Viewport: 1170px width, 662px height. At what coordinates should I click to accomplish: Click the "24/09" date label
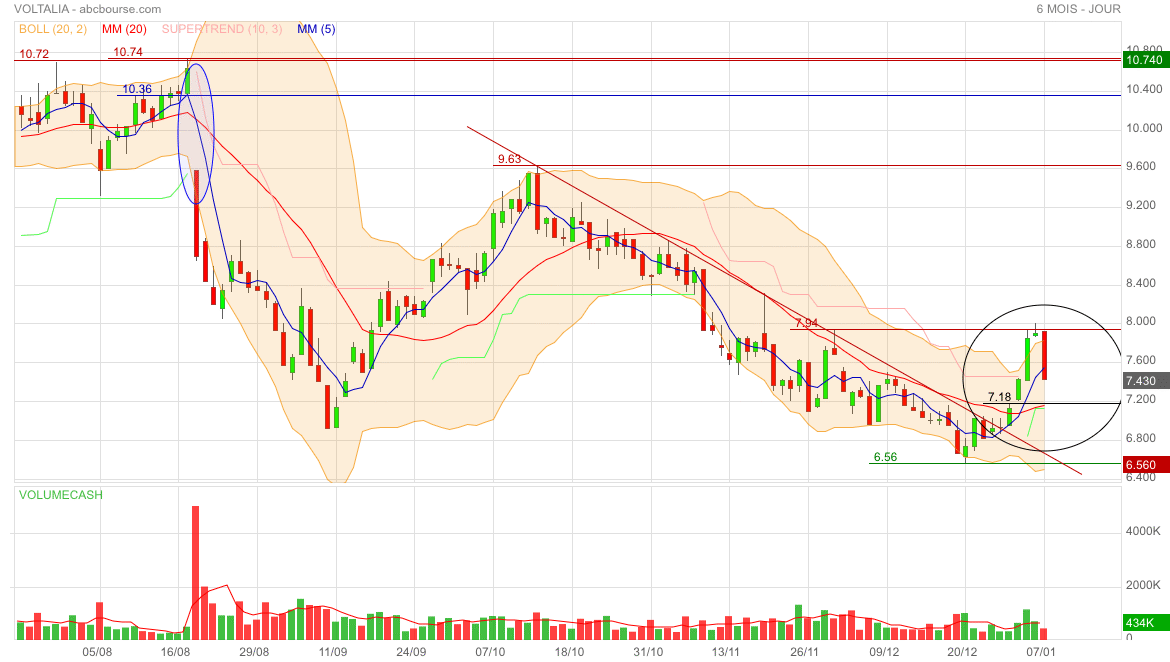[x=411, y=652]
